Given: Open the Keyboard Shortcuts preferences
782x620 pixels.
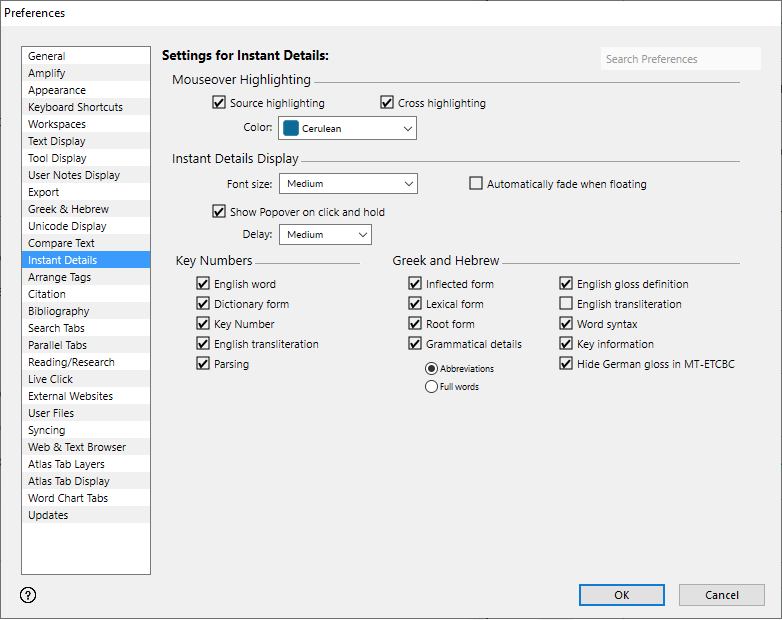Looking at the screenshot, I should pyautogui.click(x=75, y=107).
